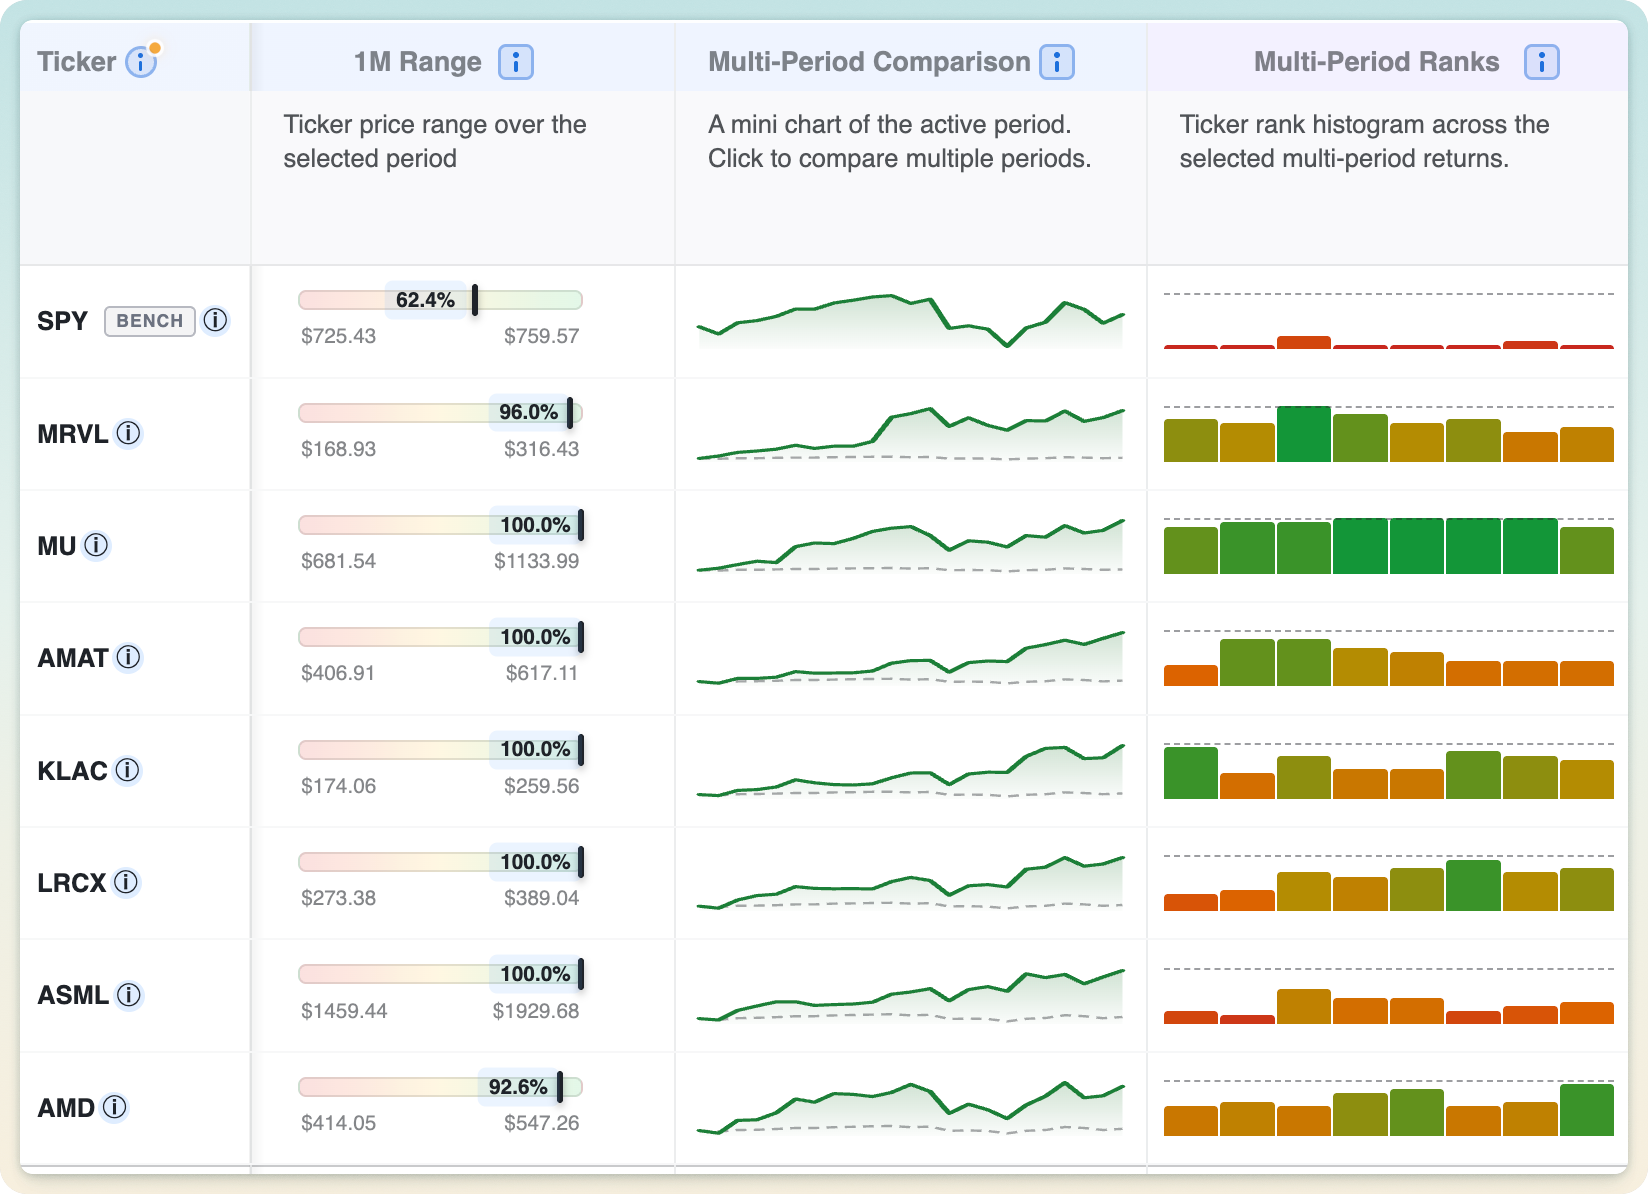Screen dimensions: 1648x1194
Task: Click the AMAT 100.0% range bar
Action: tap(440, 637)
